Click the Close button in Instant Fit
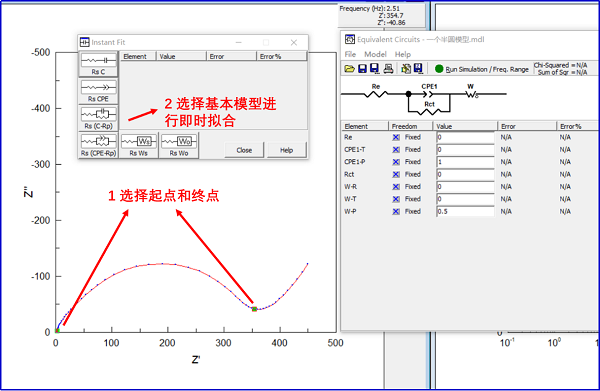The width and height of the screenshot is (600, 391). coord(244,150)
